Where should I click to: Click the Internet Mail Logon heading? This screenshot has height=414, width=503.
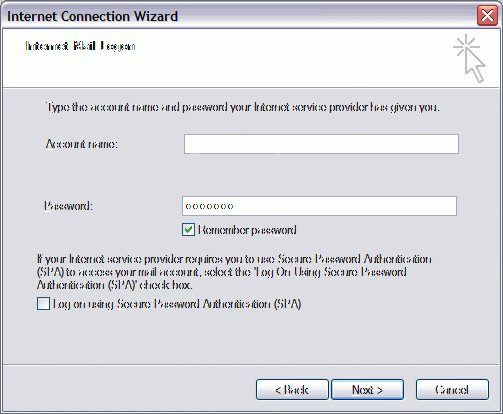coord(80,46)
